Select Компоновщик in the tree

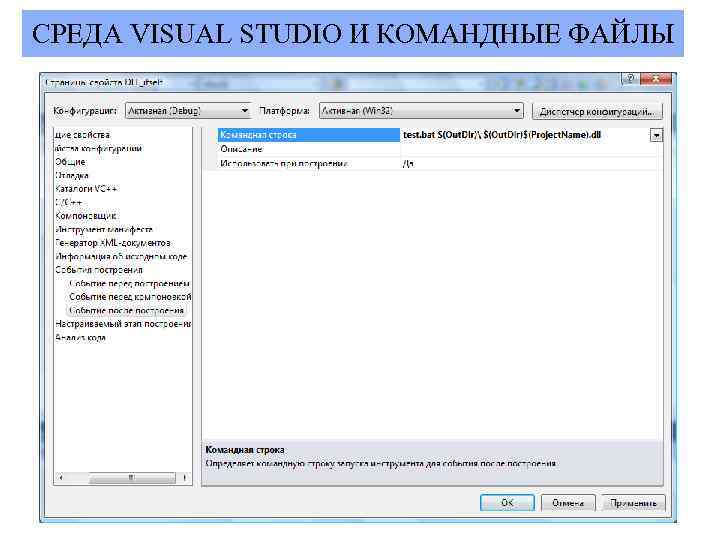pyautogui.click(x=85, y=216)
